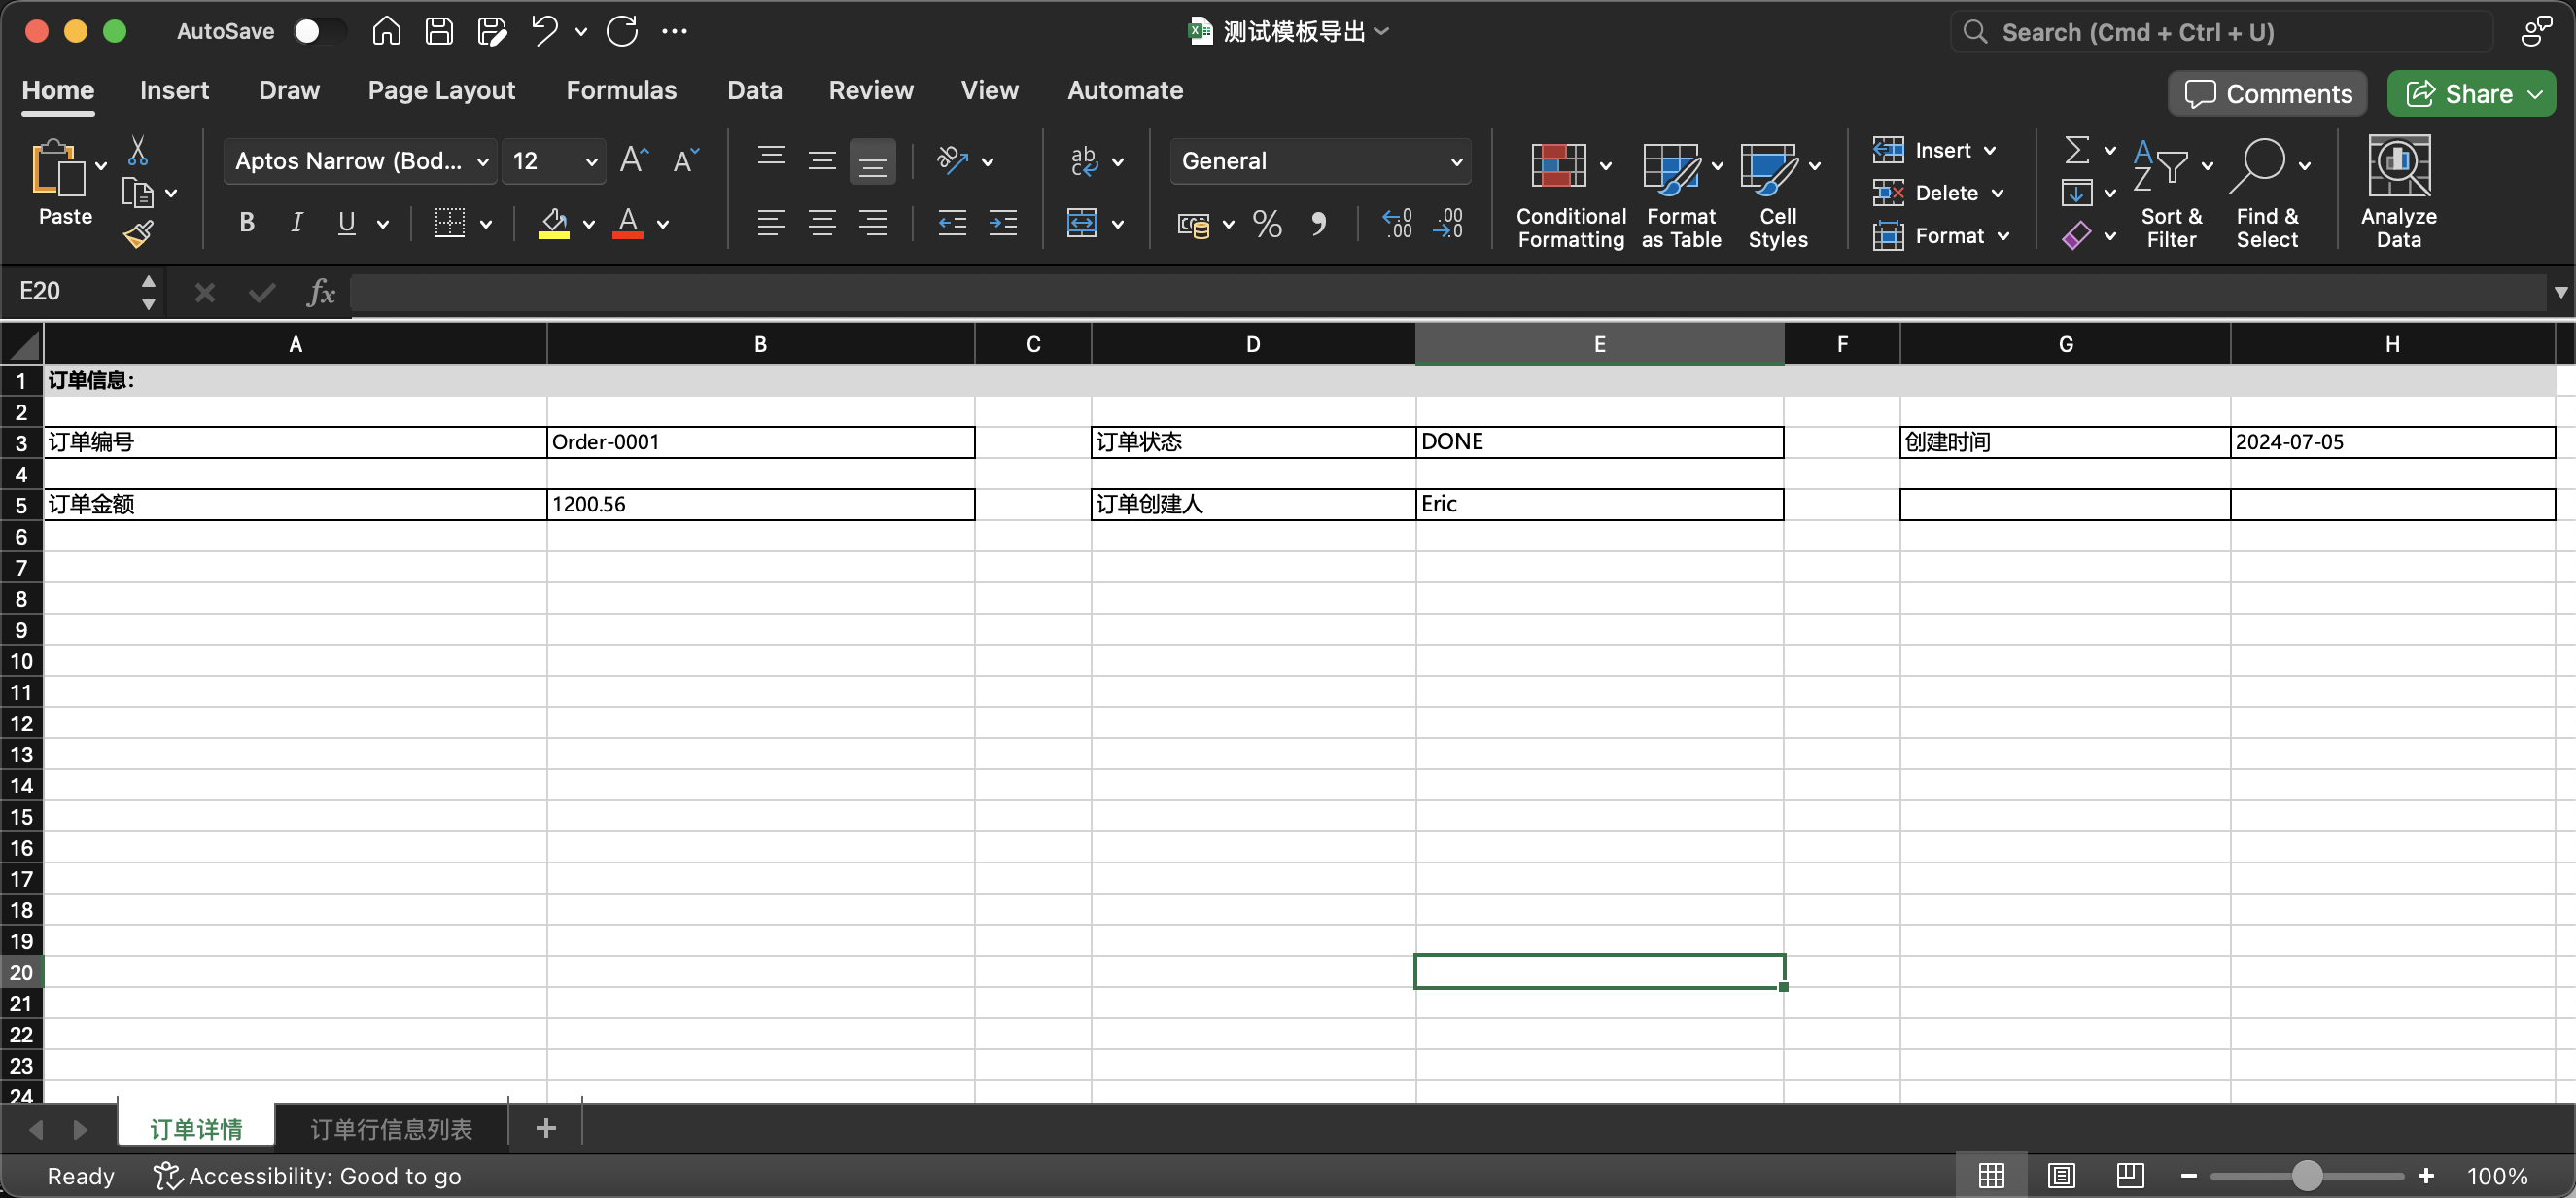Click the Decrease Indent icon

point(952,223)
